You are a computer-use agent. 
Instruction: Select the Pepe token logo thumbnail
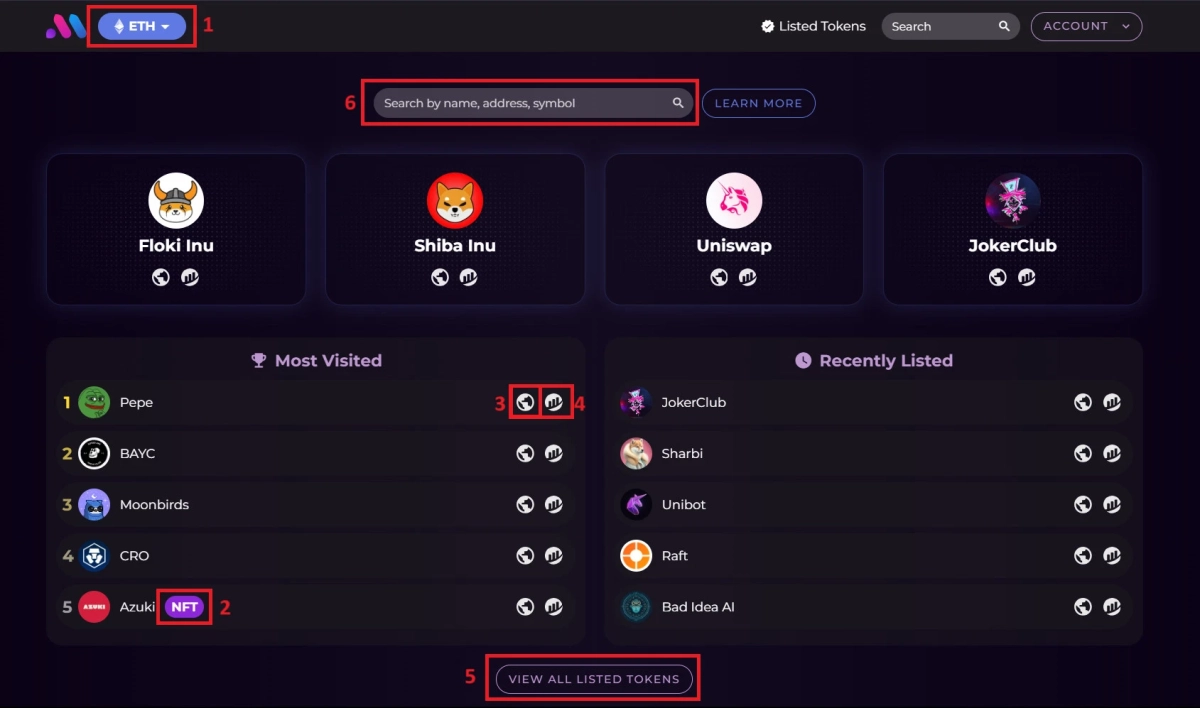click(x=92, y=402)
